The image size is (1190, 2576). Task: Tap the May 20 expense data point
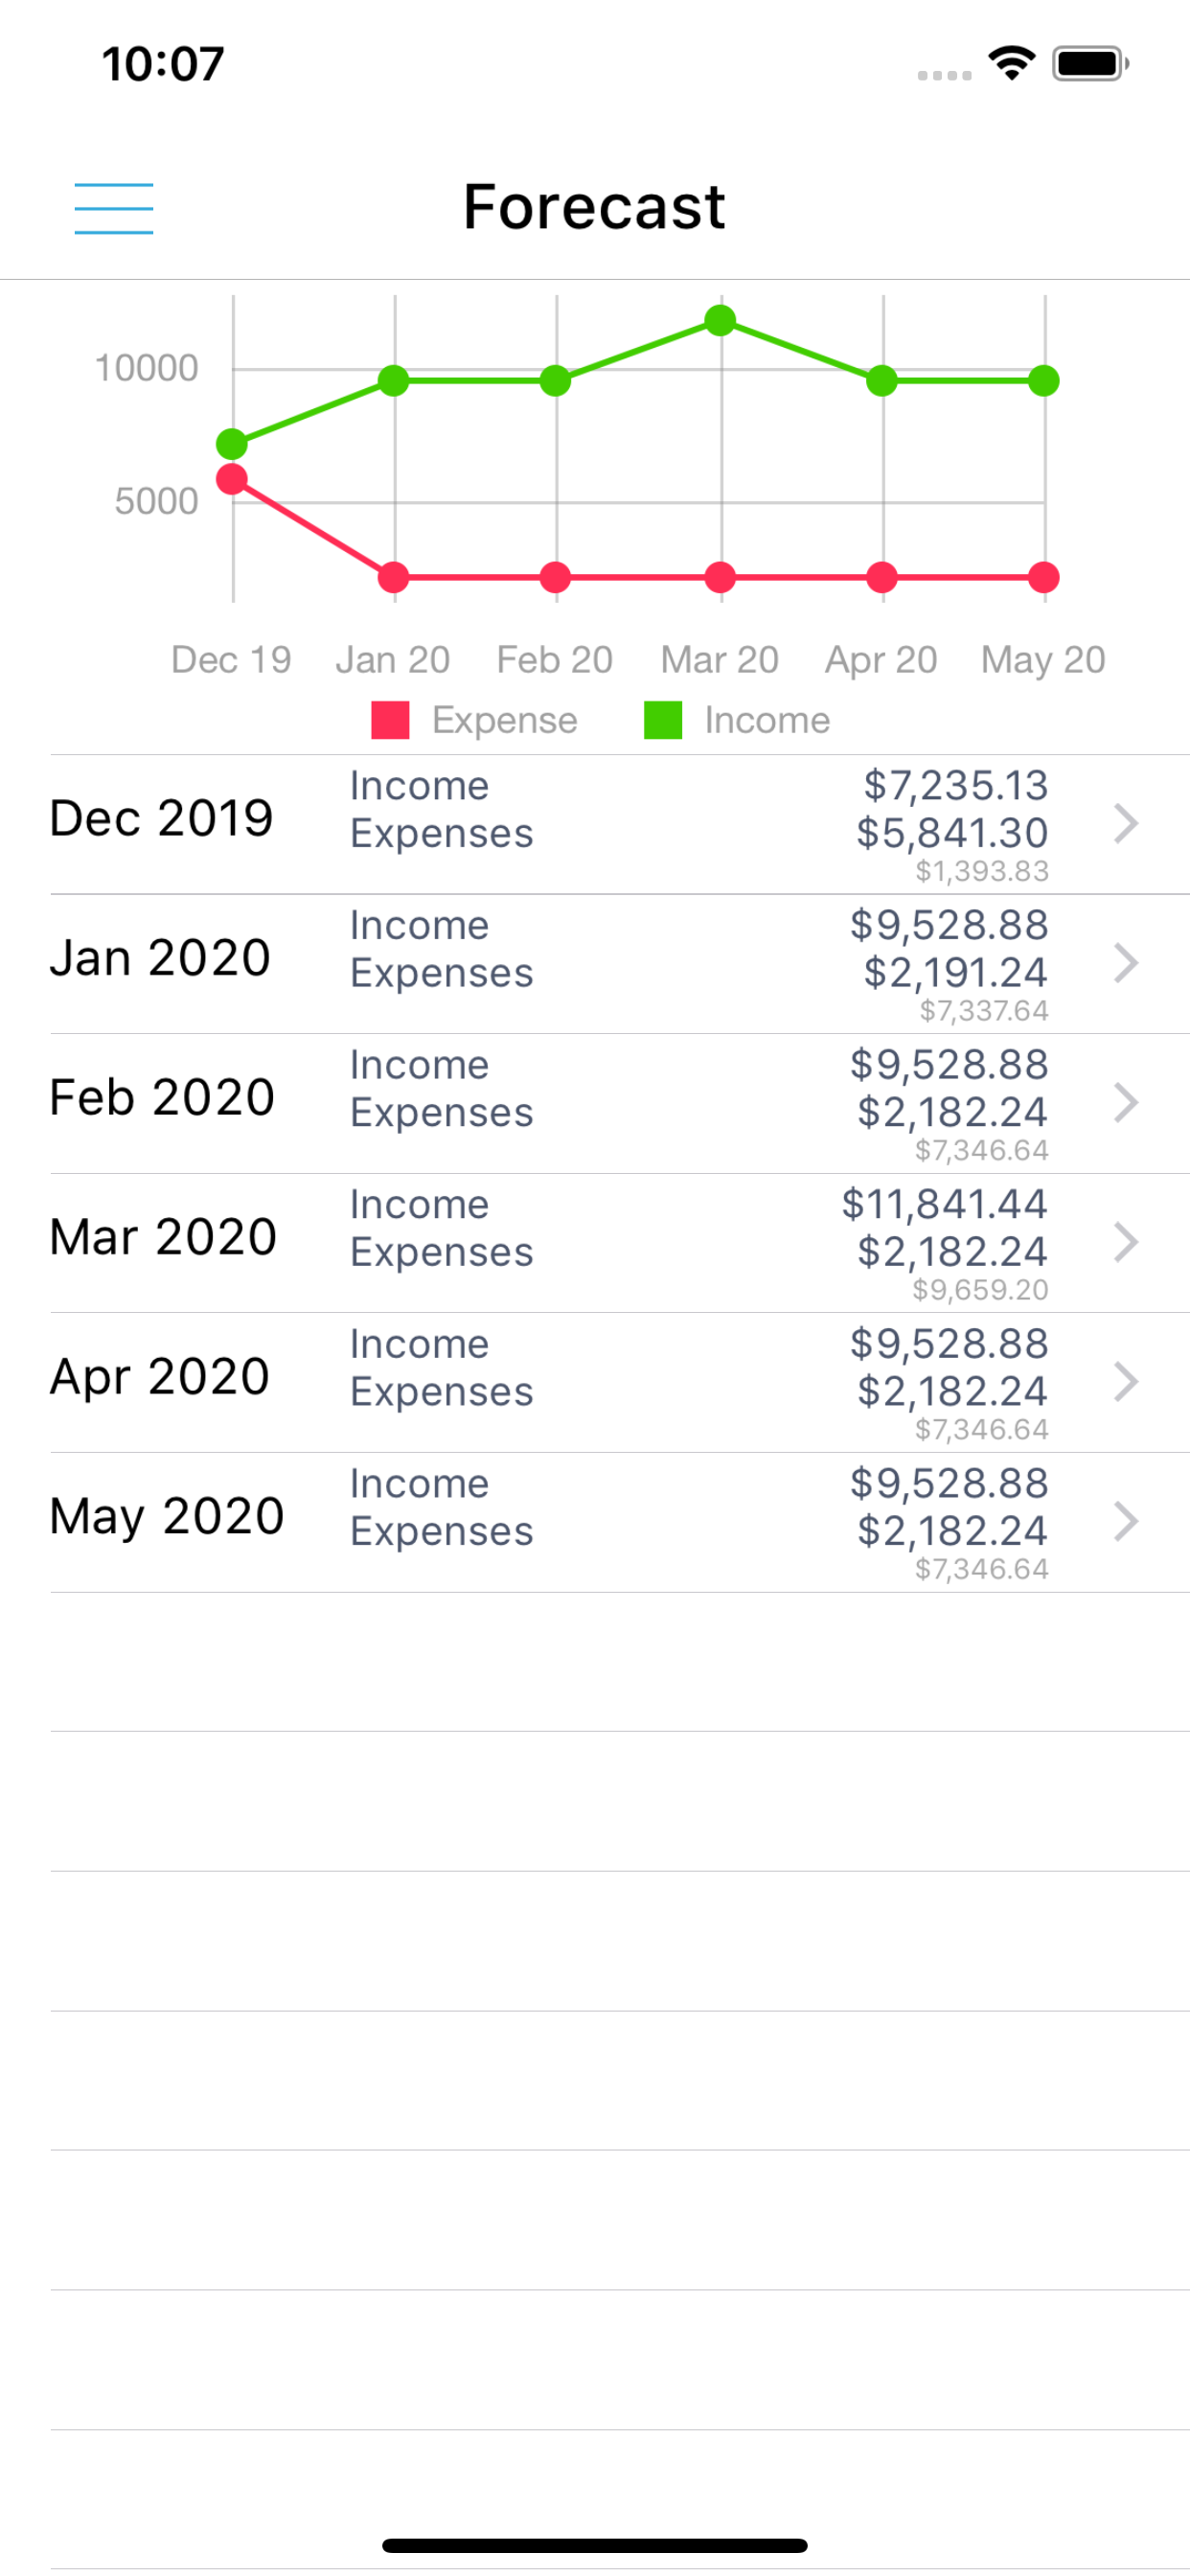1044,577
